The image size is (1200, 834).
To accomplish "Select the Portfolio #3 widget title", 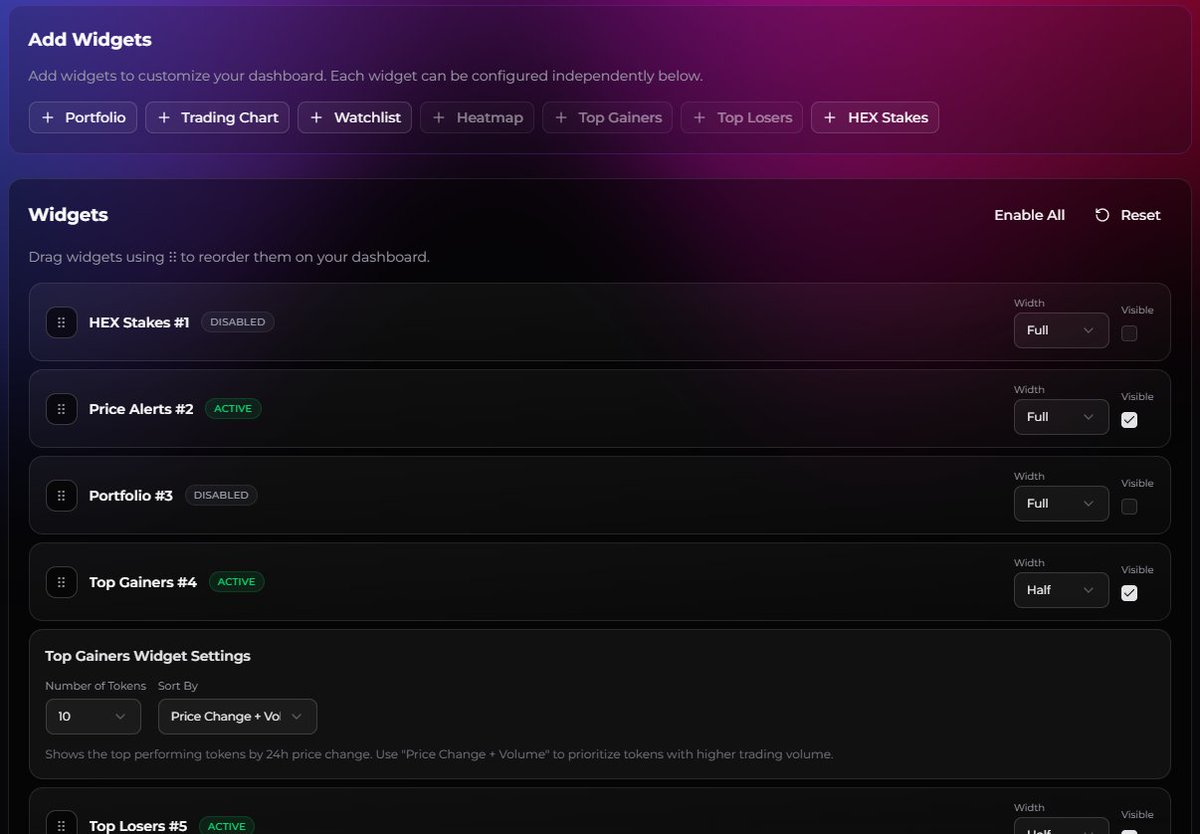I will pos(131,495).
